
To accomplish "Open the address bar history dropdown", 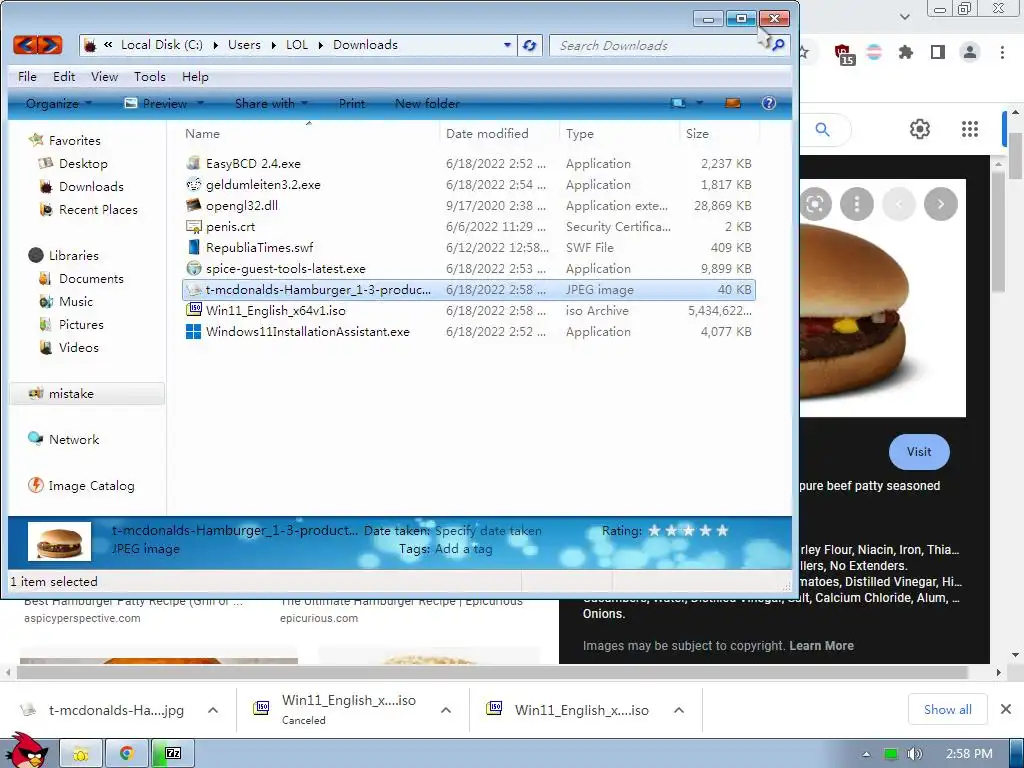I will tap(507, 45).
